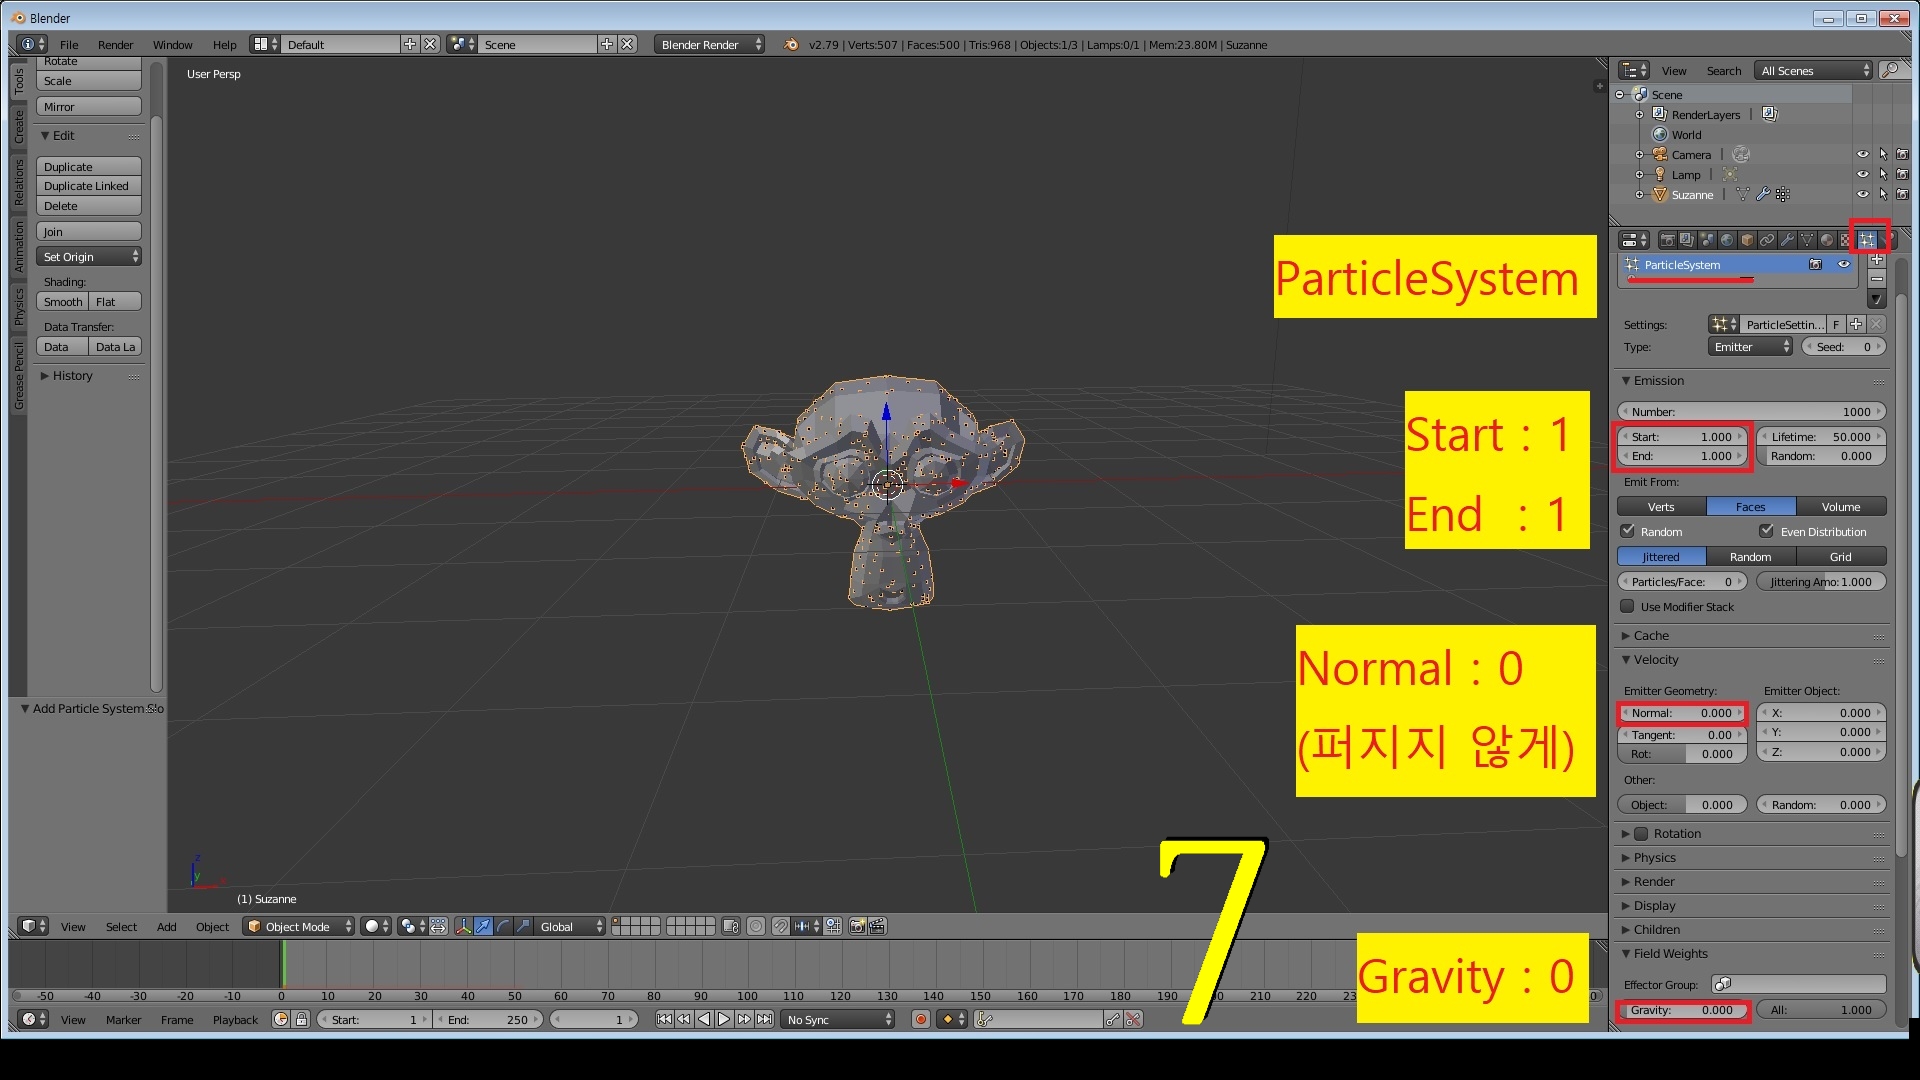Click the outliner search magnifier icon

1890,70
